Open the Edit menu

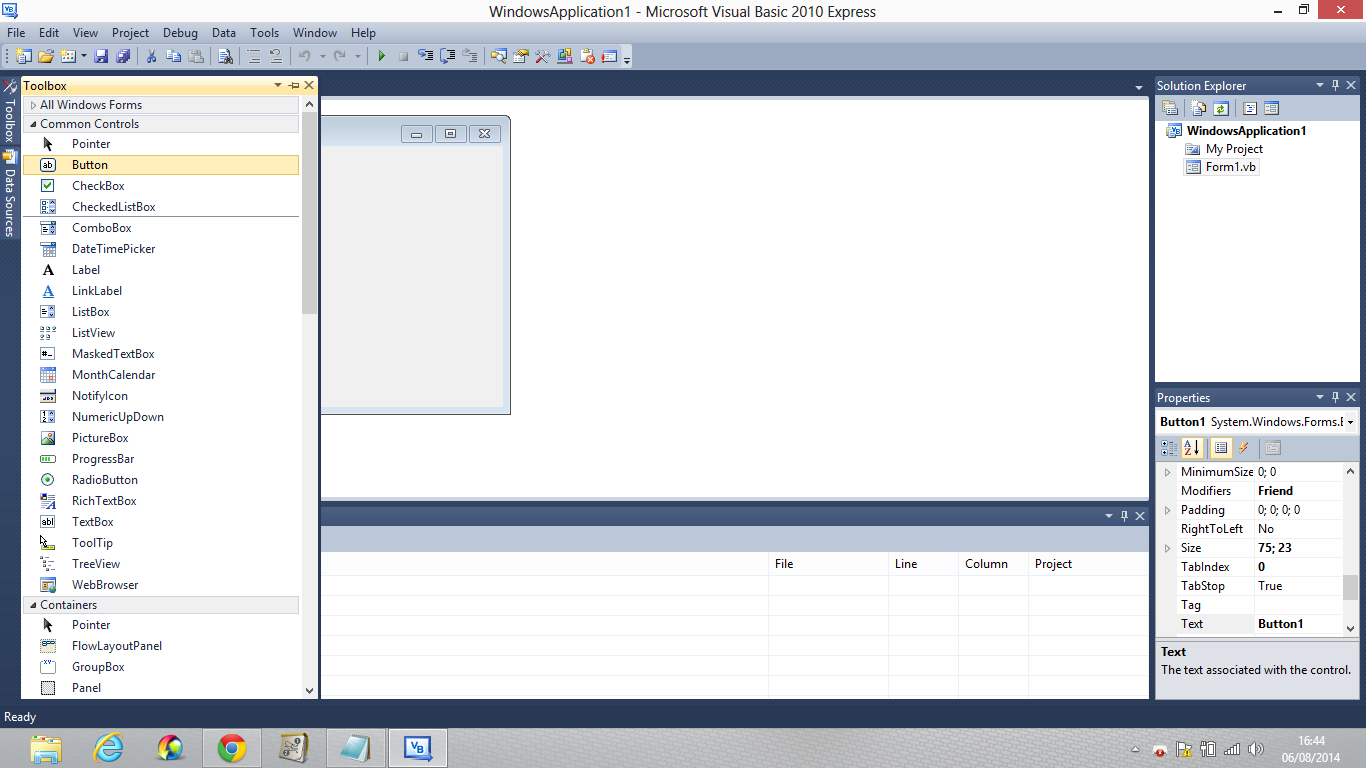[49, 33]
